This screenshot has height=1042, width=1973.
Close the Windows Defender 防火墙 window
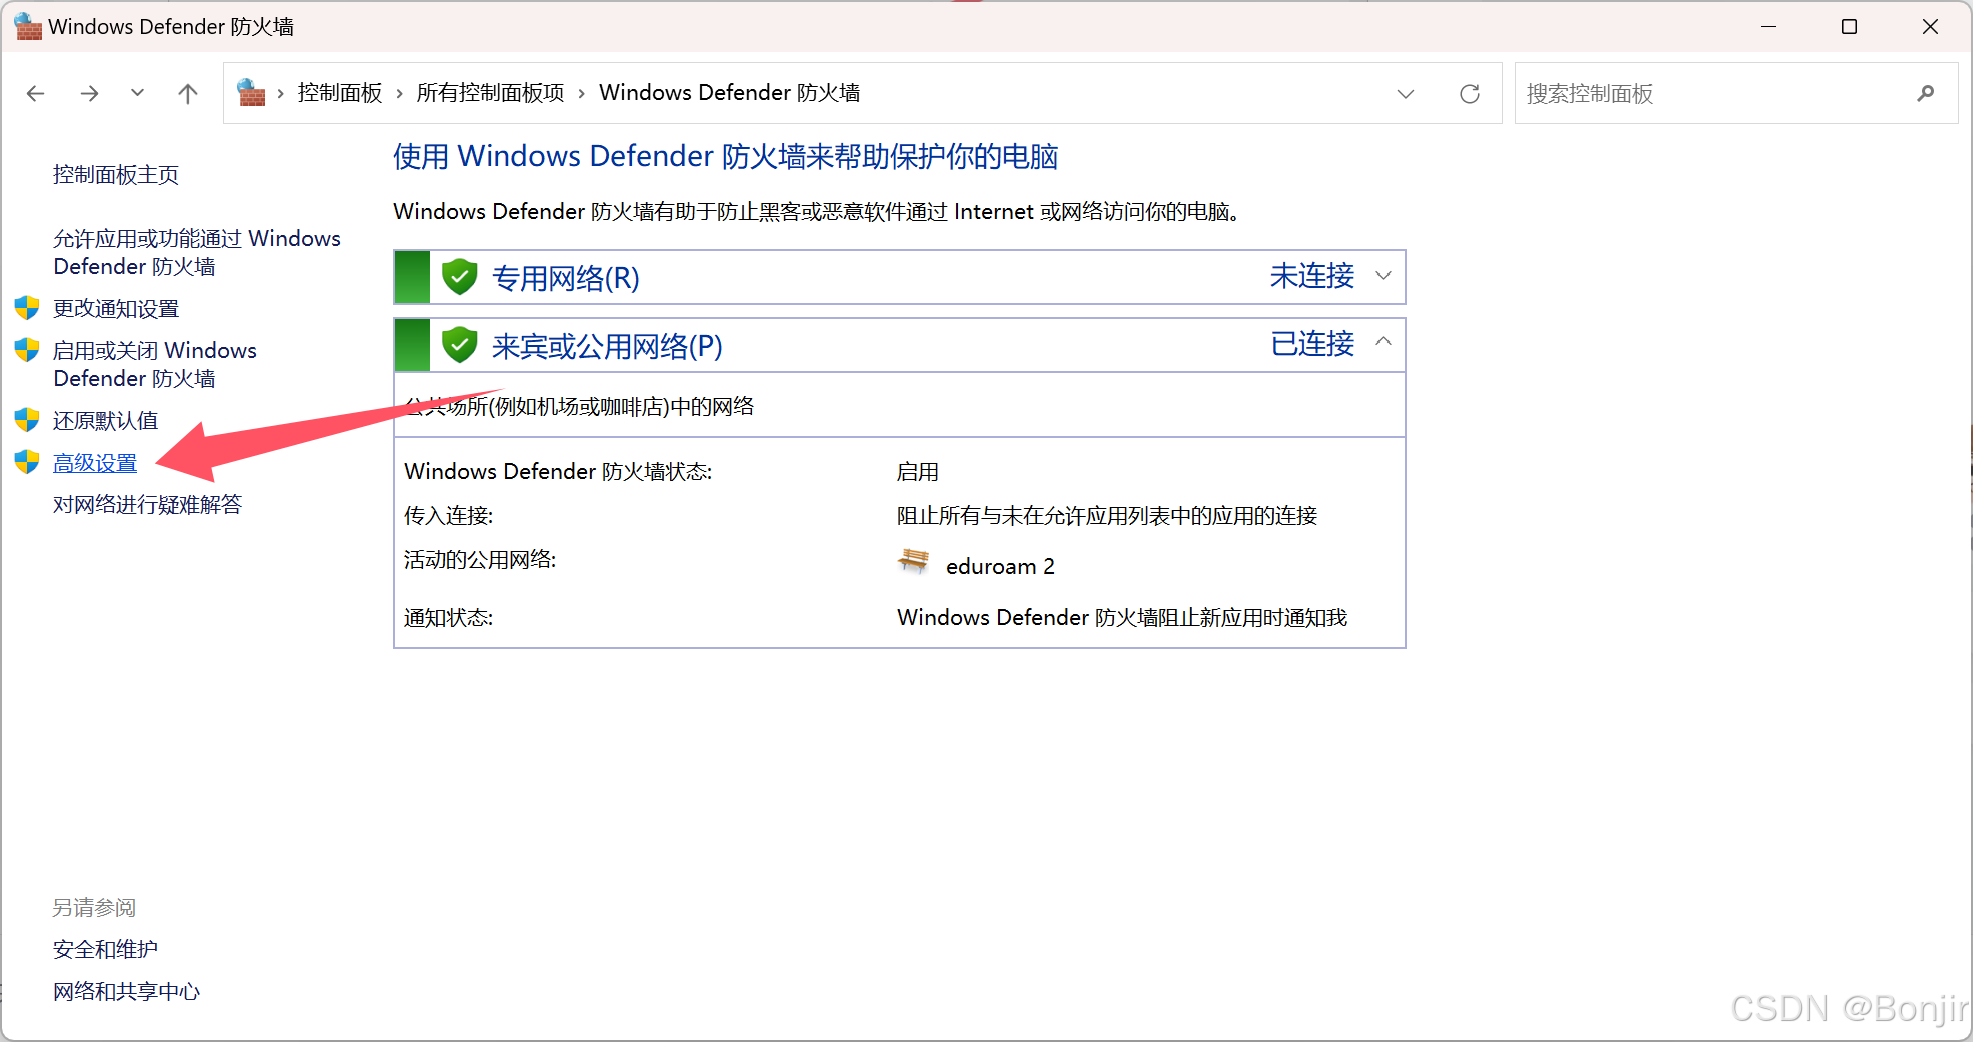click(x=1930, y=27)
